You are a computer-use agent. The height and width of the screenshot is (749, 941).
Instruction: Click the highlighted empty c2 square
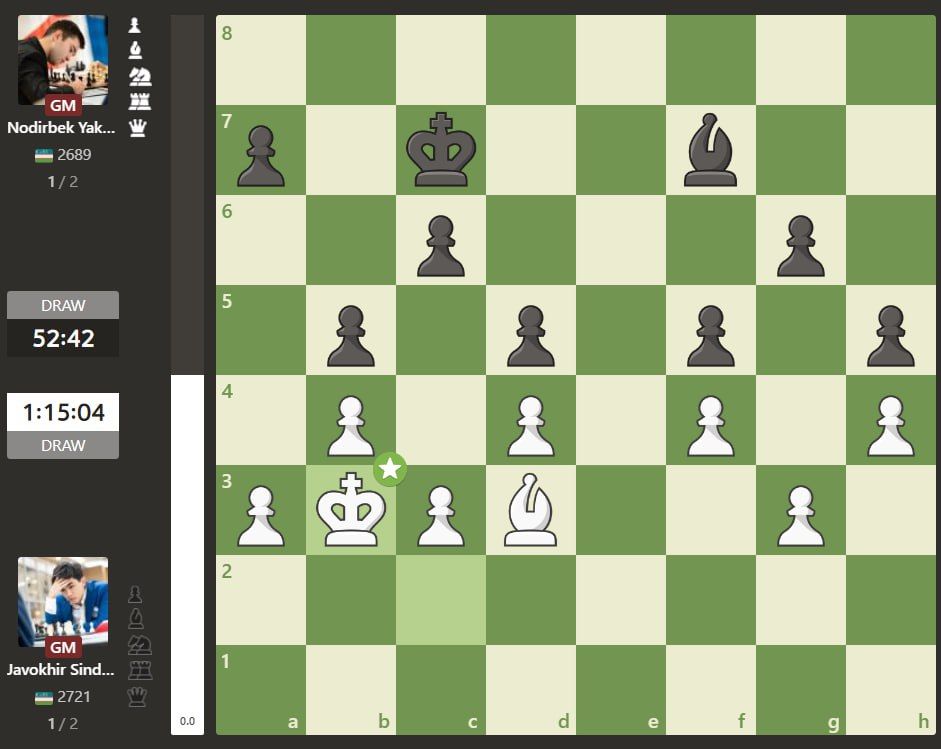click(441, 600)
